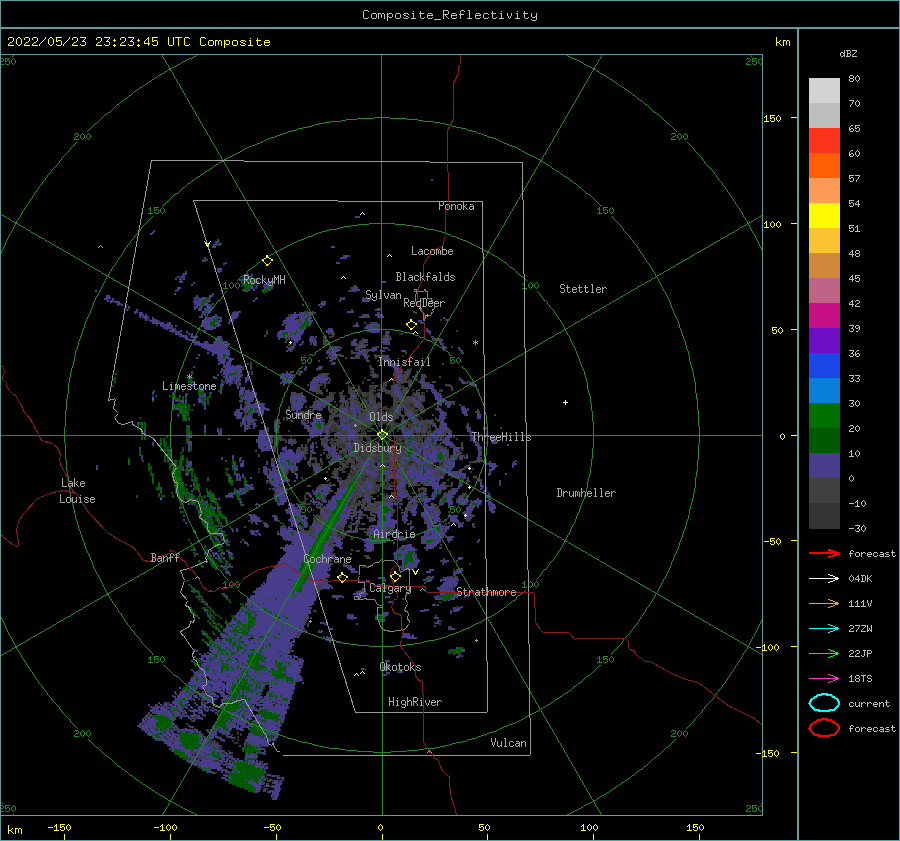Select the Olds label
This screenshot has width=900, height=841.
pyautogui.click(x=381, y=417)
